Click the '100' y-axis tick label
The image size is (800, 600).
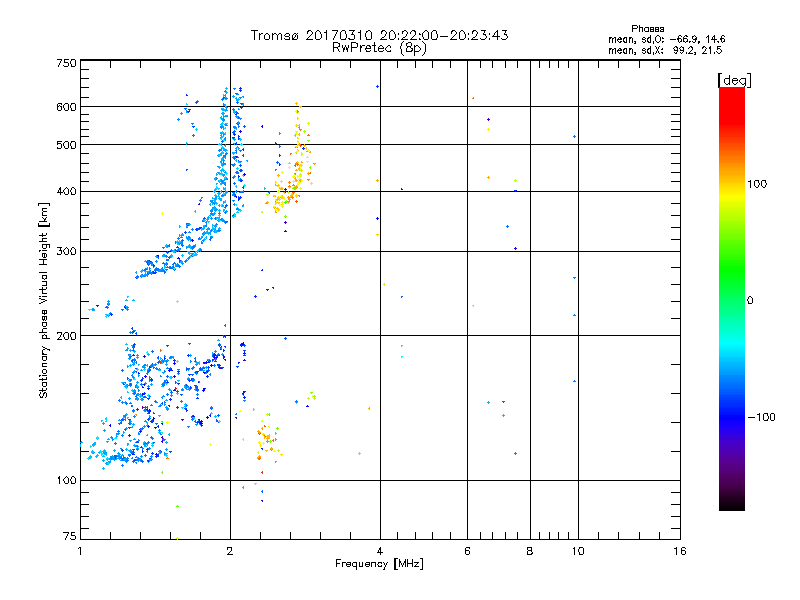[x=66, y=480]
